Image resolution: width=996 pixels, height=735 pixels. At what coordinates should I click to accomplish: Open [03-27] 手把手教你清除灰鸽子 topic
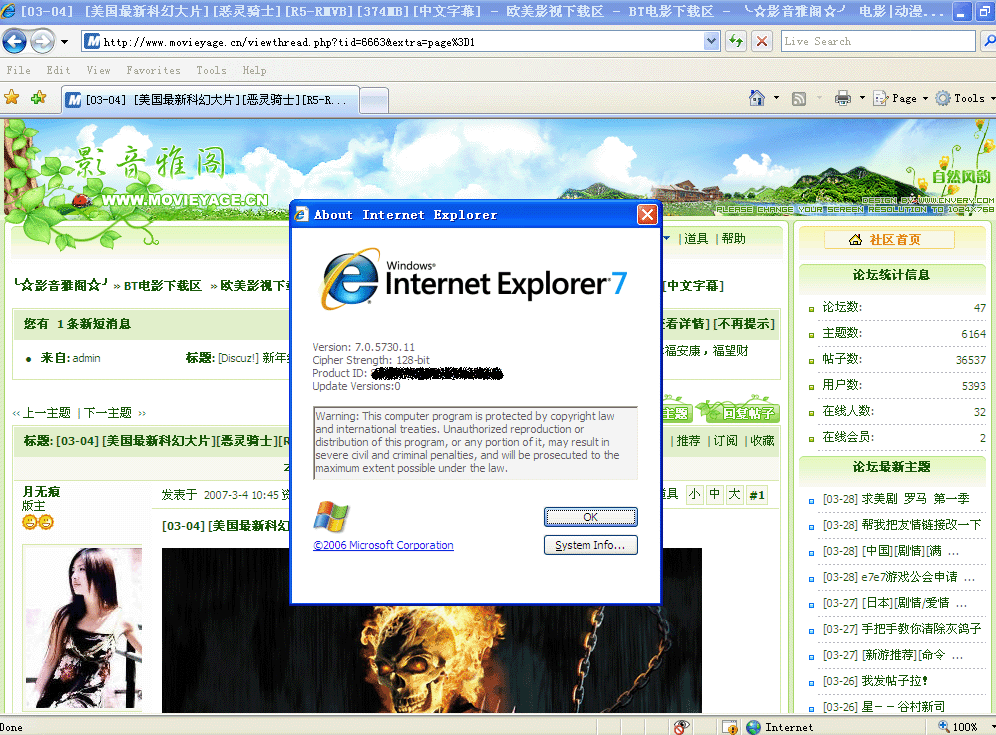pyautogui.click(x=902, y=628)
